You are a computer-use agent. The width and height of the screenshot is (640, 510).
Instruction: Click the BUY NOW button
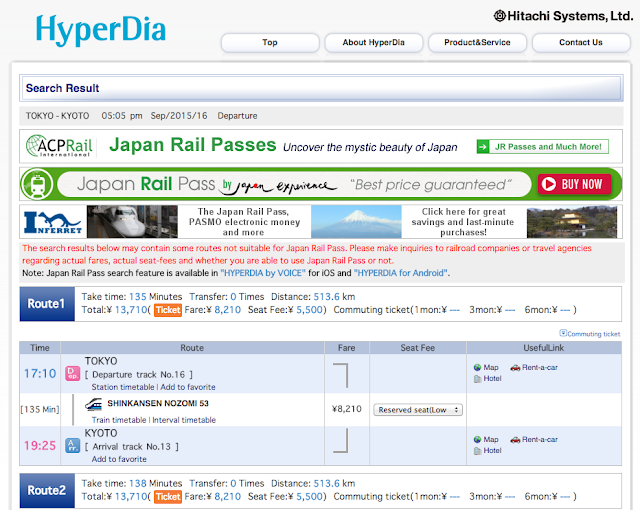point(574,184)
